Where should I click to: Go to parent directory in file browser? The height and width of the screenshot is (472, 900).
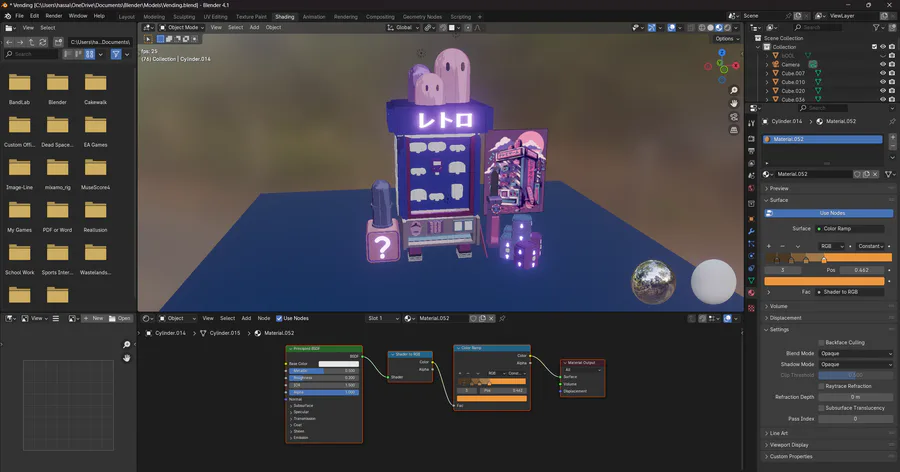click(x=32, y=42)
